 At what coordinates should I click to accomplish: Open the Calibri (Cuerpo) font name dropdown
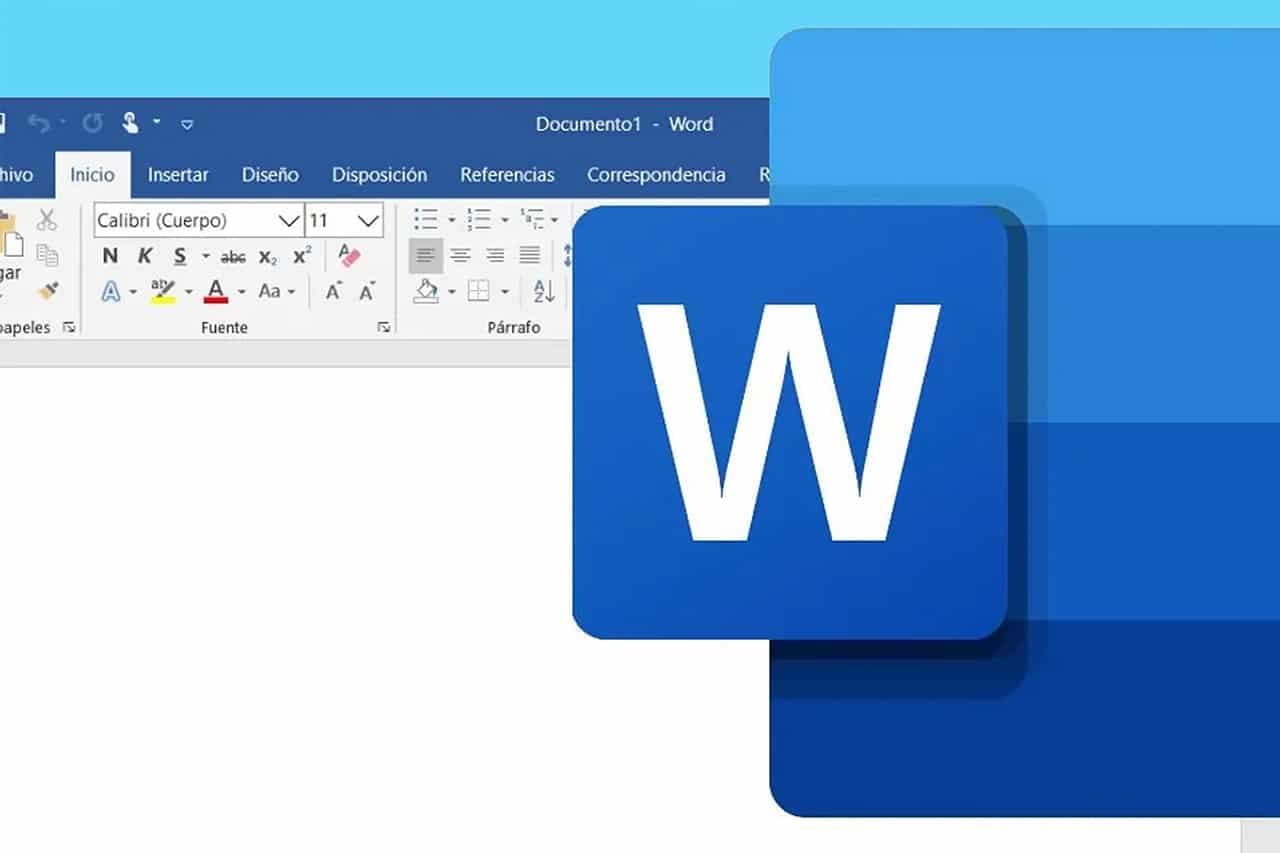pyautogui.click(x=289, y=220)
